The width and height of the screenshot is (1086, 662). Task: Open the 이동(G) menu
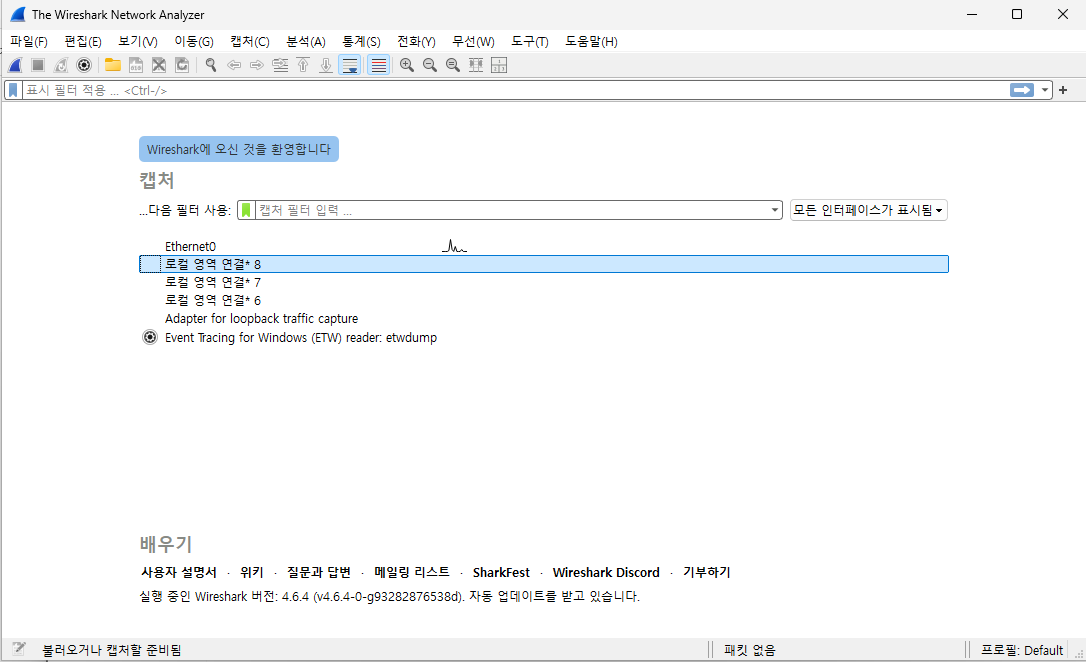coord(194,42)
